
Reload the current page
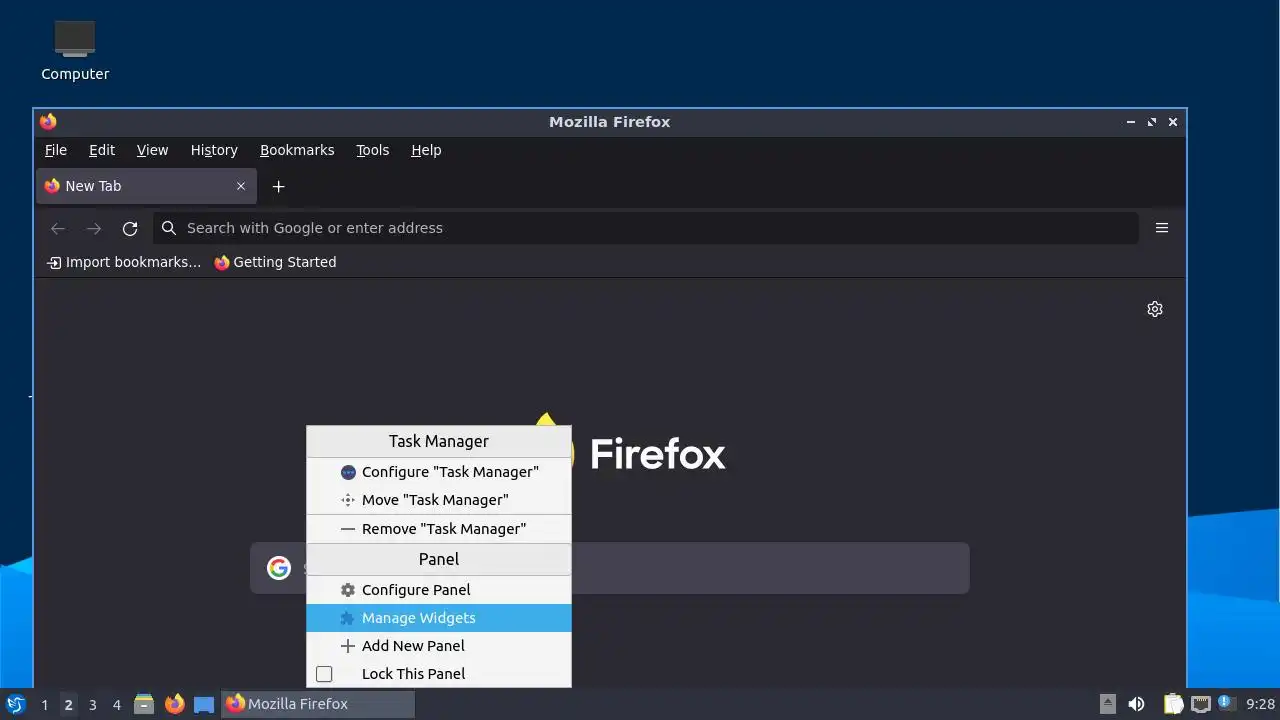[x=130, y=228]
